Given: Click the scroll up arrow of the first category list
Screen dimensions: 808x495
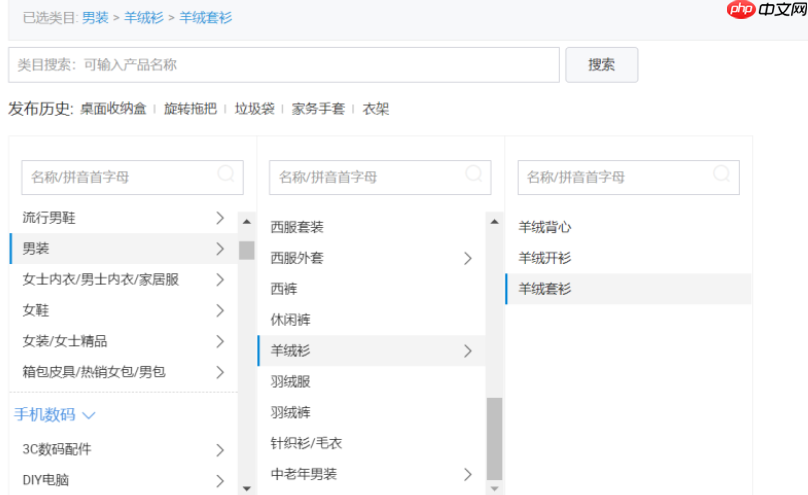Looking at the screenshot, I should (x=246, y=221).
